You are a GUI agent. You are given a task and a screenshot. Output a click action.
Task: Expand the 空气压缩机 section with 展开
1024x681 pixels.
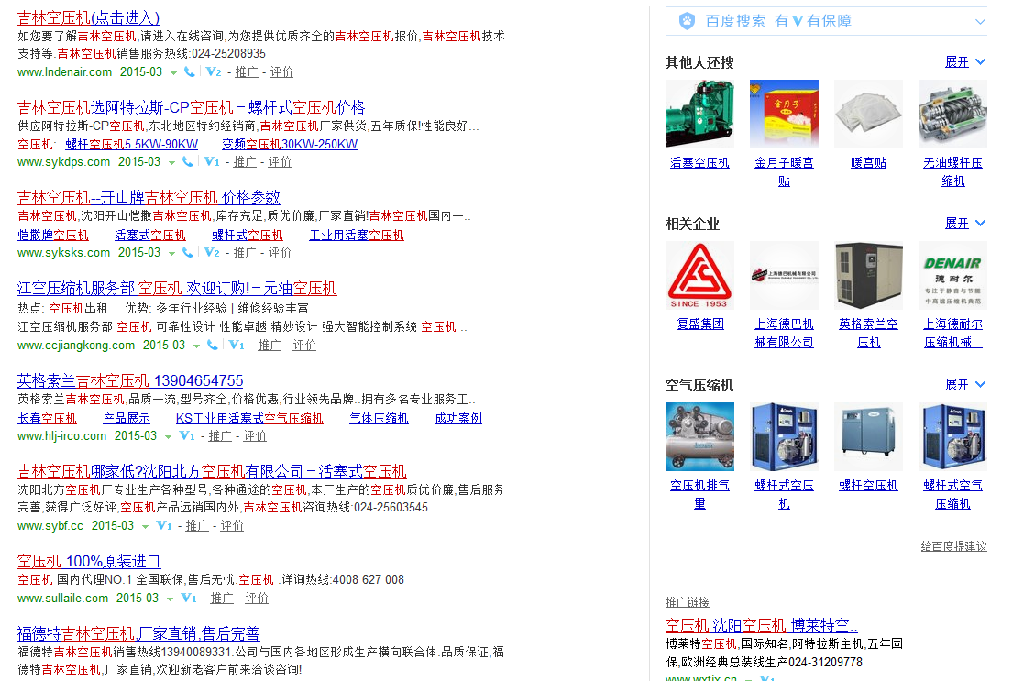(x=965, y=385)
